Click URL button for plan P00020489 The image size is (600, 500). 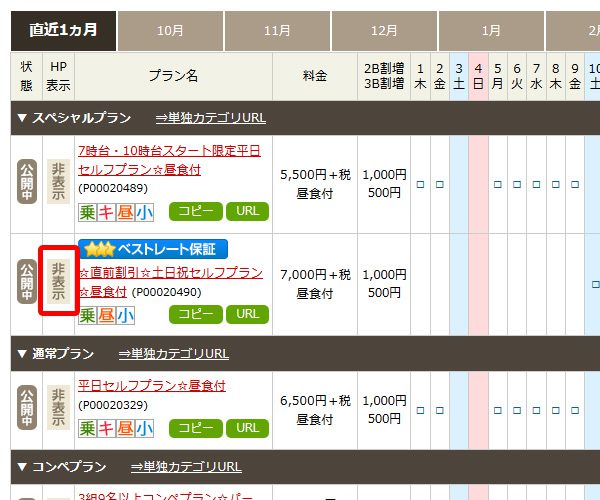247,212
